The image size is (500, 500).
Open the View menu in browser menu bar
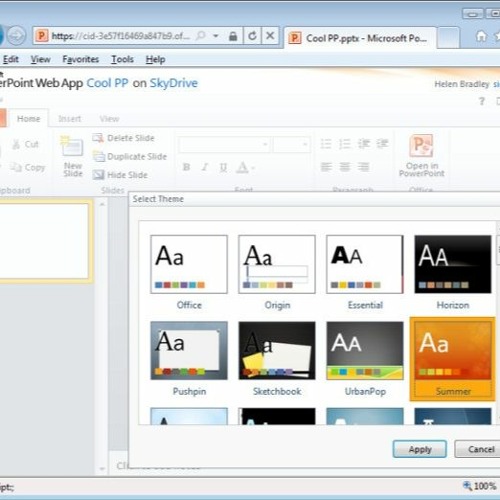pyautogui.click(x=40, y=59)
